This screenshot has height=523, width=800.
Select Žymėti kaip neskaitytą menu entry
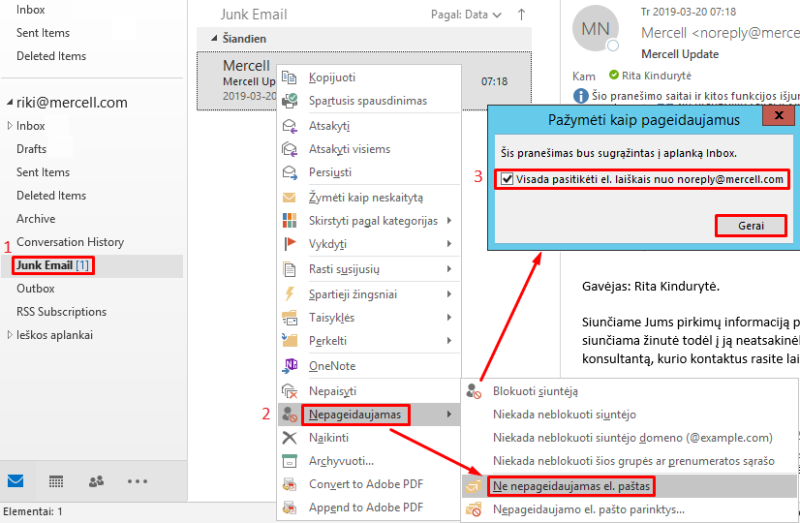point(369,197)
